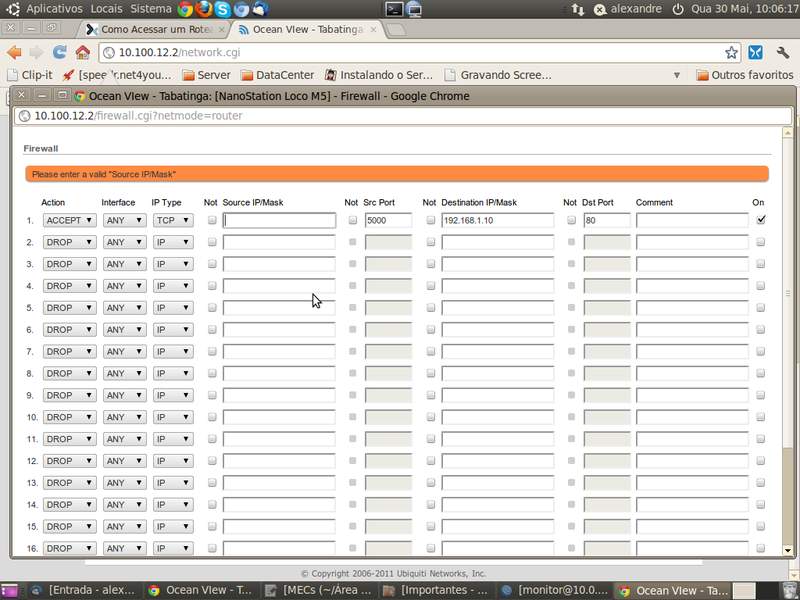Enable the On checkbox for rule 10
This screenshot has height=600, width=800.
pos(761,417)
